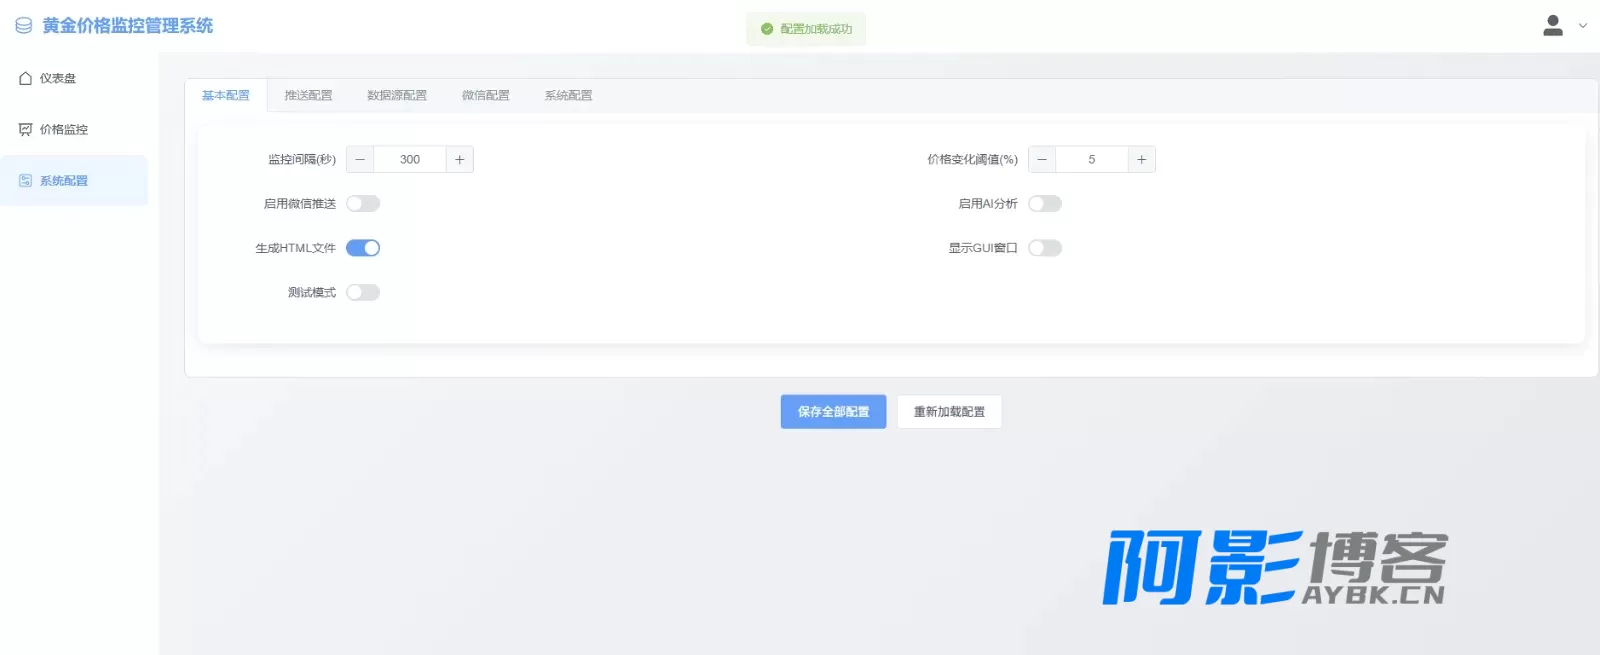The width and height of the screenshot is (1600, 655).
Task: Click the 启用微信推送 label
Action: tap(300, 204)
